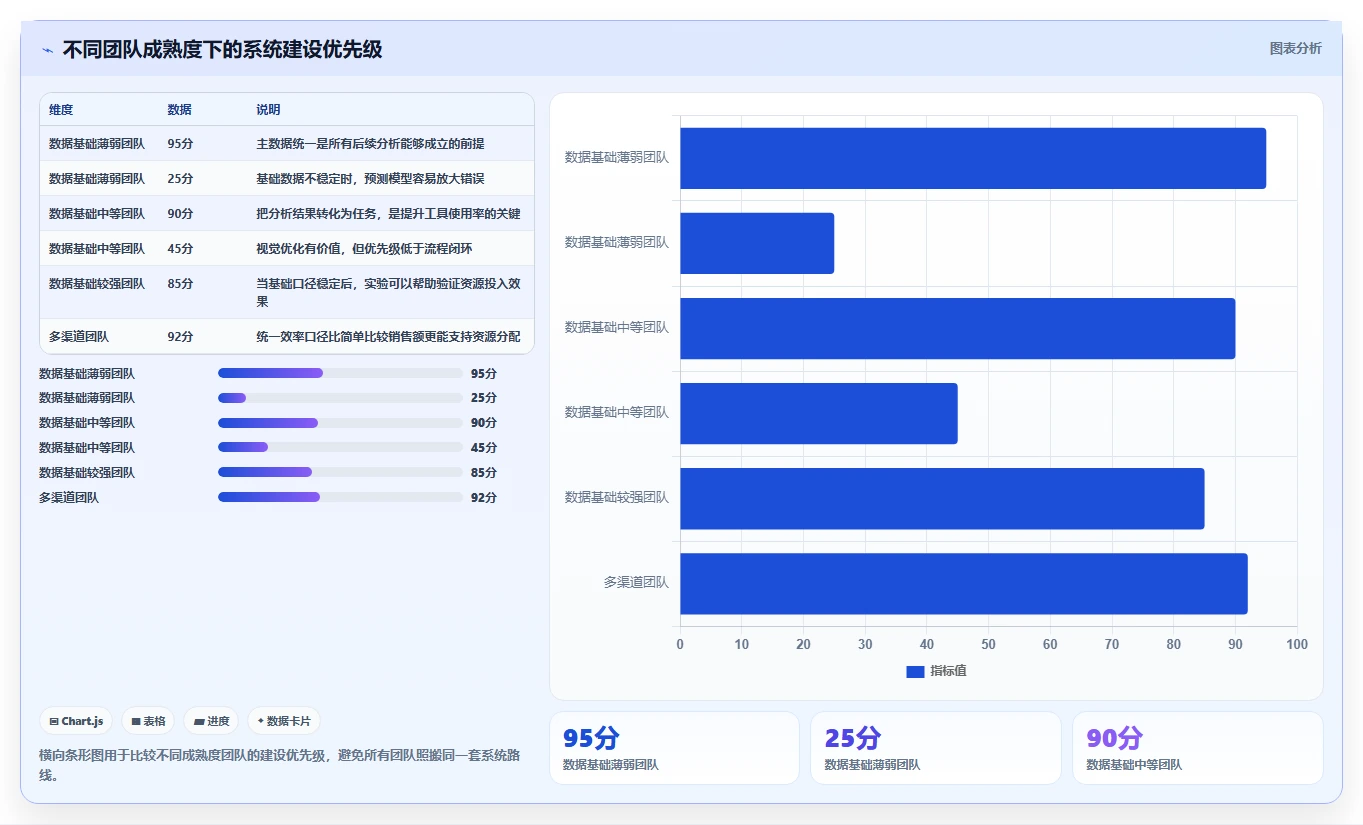Click the footer note starting 横向条形图用于比较
Image resolution: width=1363 pixels, height=825 pixels.
tap(279, 765)
